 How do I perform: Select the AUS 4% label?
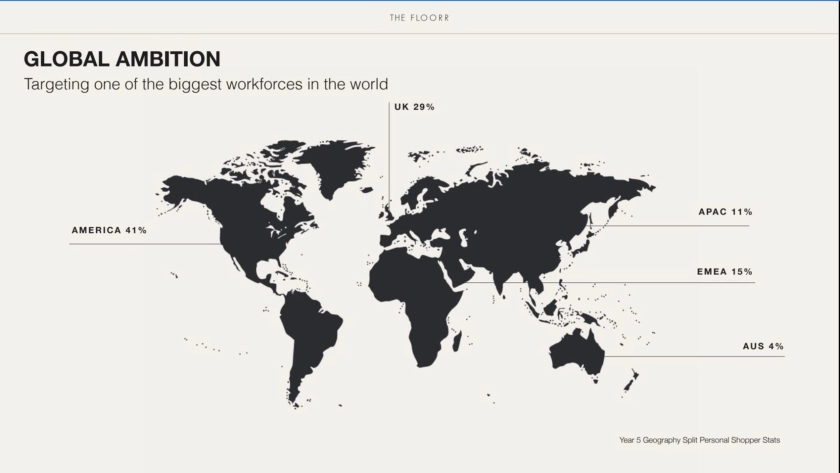[762, 346]
